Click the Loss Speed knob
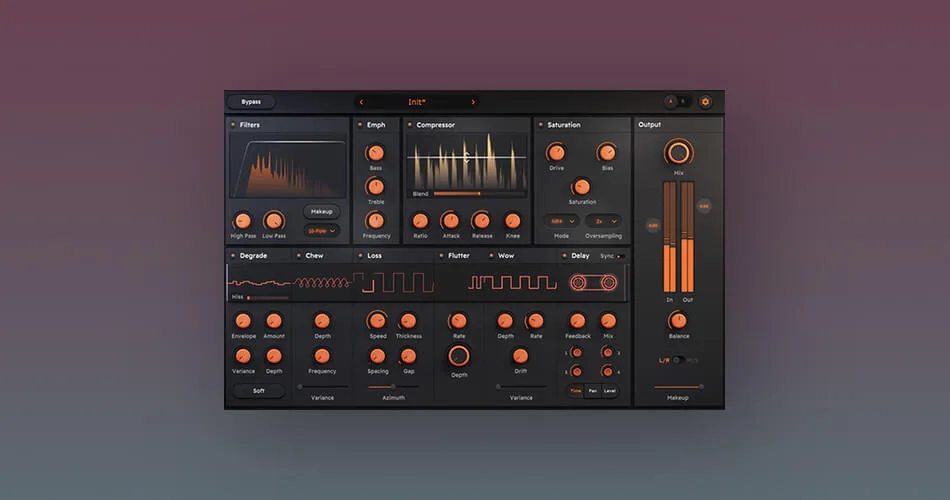The image size is (950, 500). tap(377, 321)
